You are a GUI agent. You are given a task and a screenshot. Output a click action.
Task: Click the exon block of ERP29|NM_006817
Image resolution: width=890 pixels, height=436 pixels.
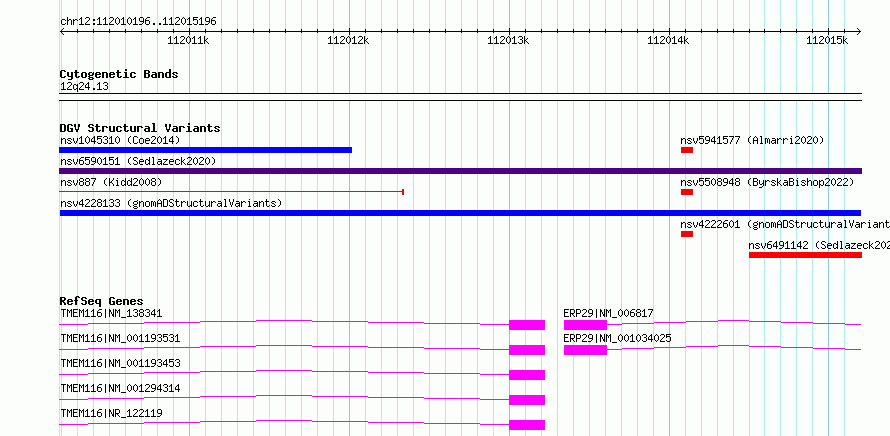point(585,325)
